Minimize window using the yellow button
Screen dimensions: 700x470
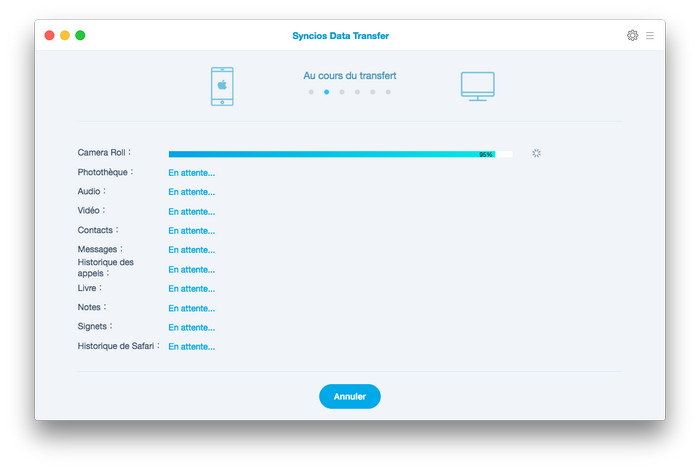[65, 35]
